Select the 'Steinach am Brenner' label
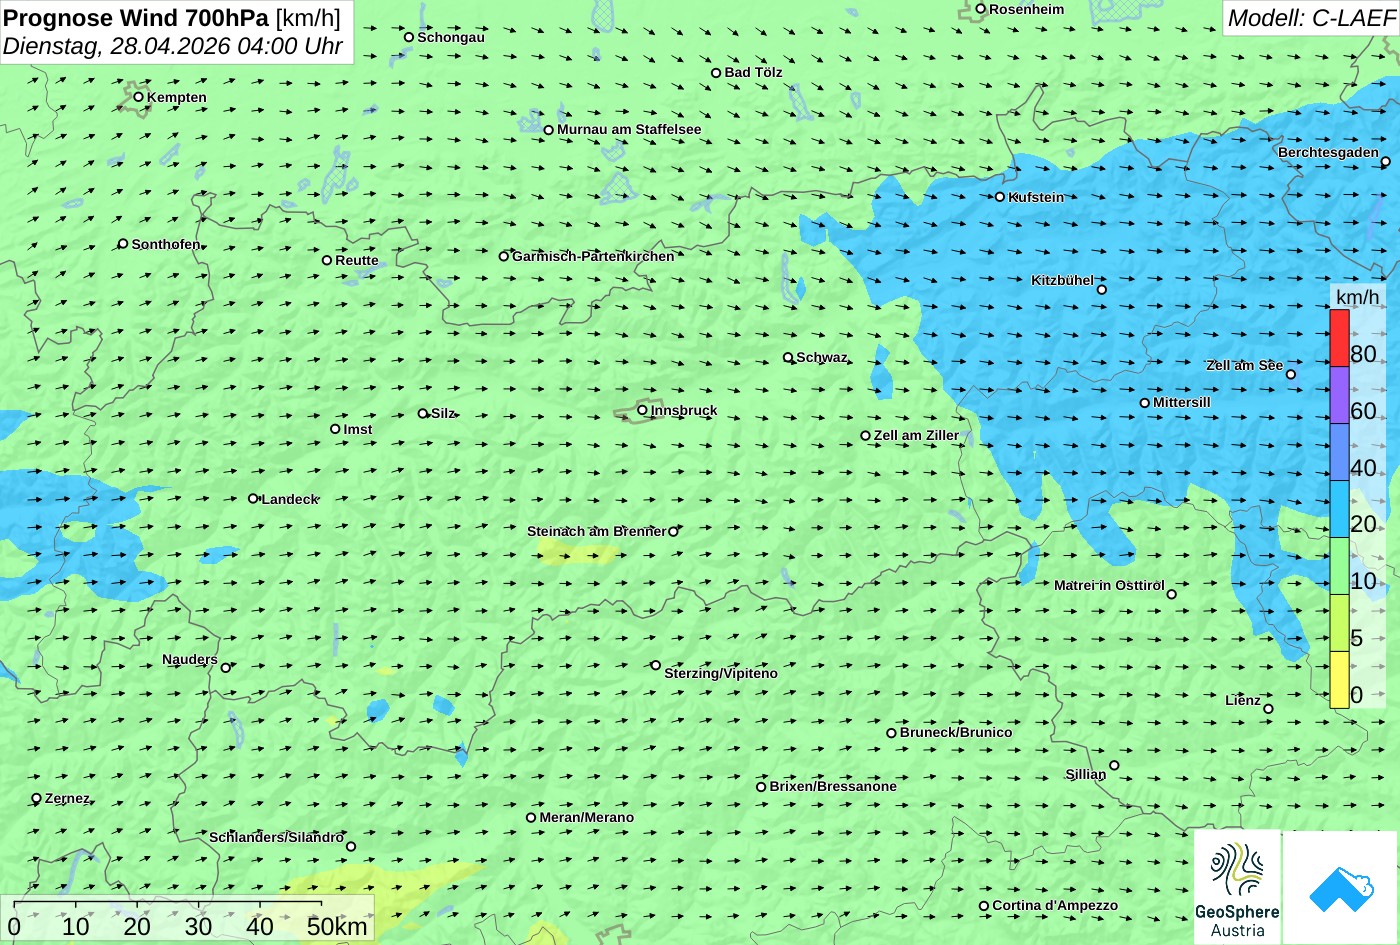Image resolution: width=1400 pixels, height=945 pixels. pos(596,531)
